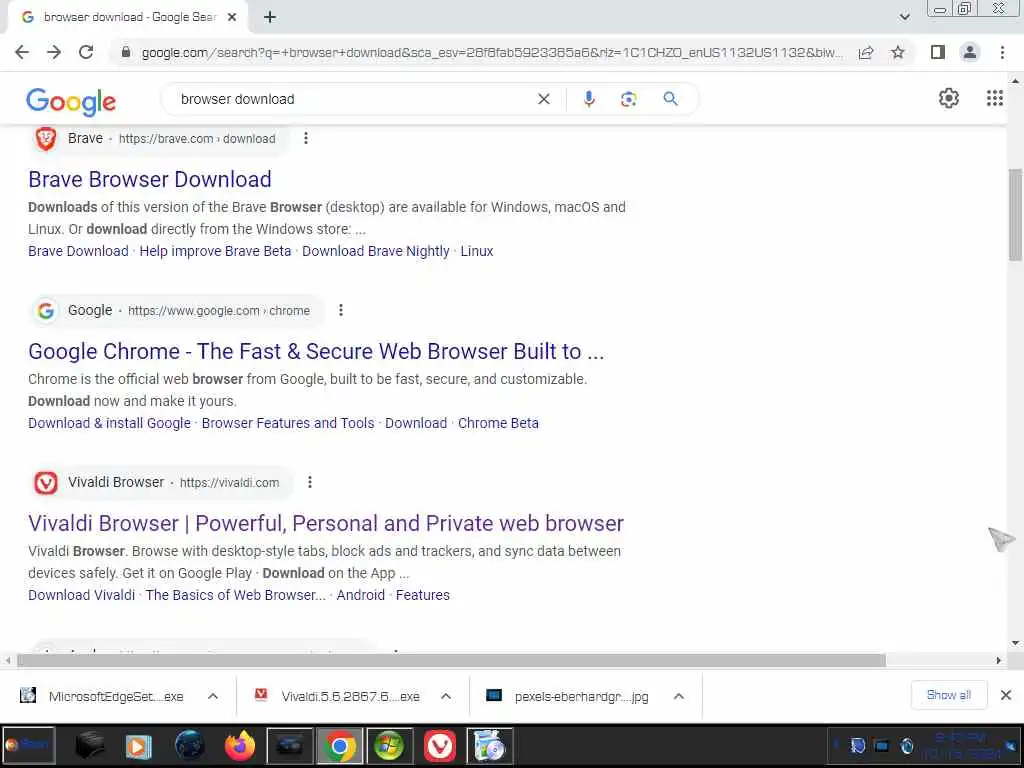
Task: Open the Chrome profile avatar menu
Action: 970,52
